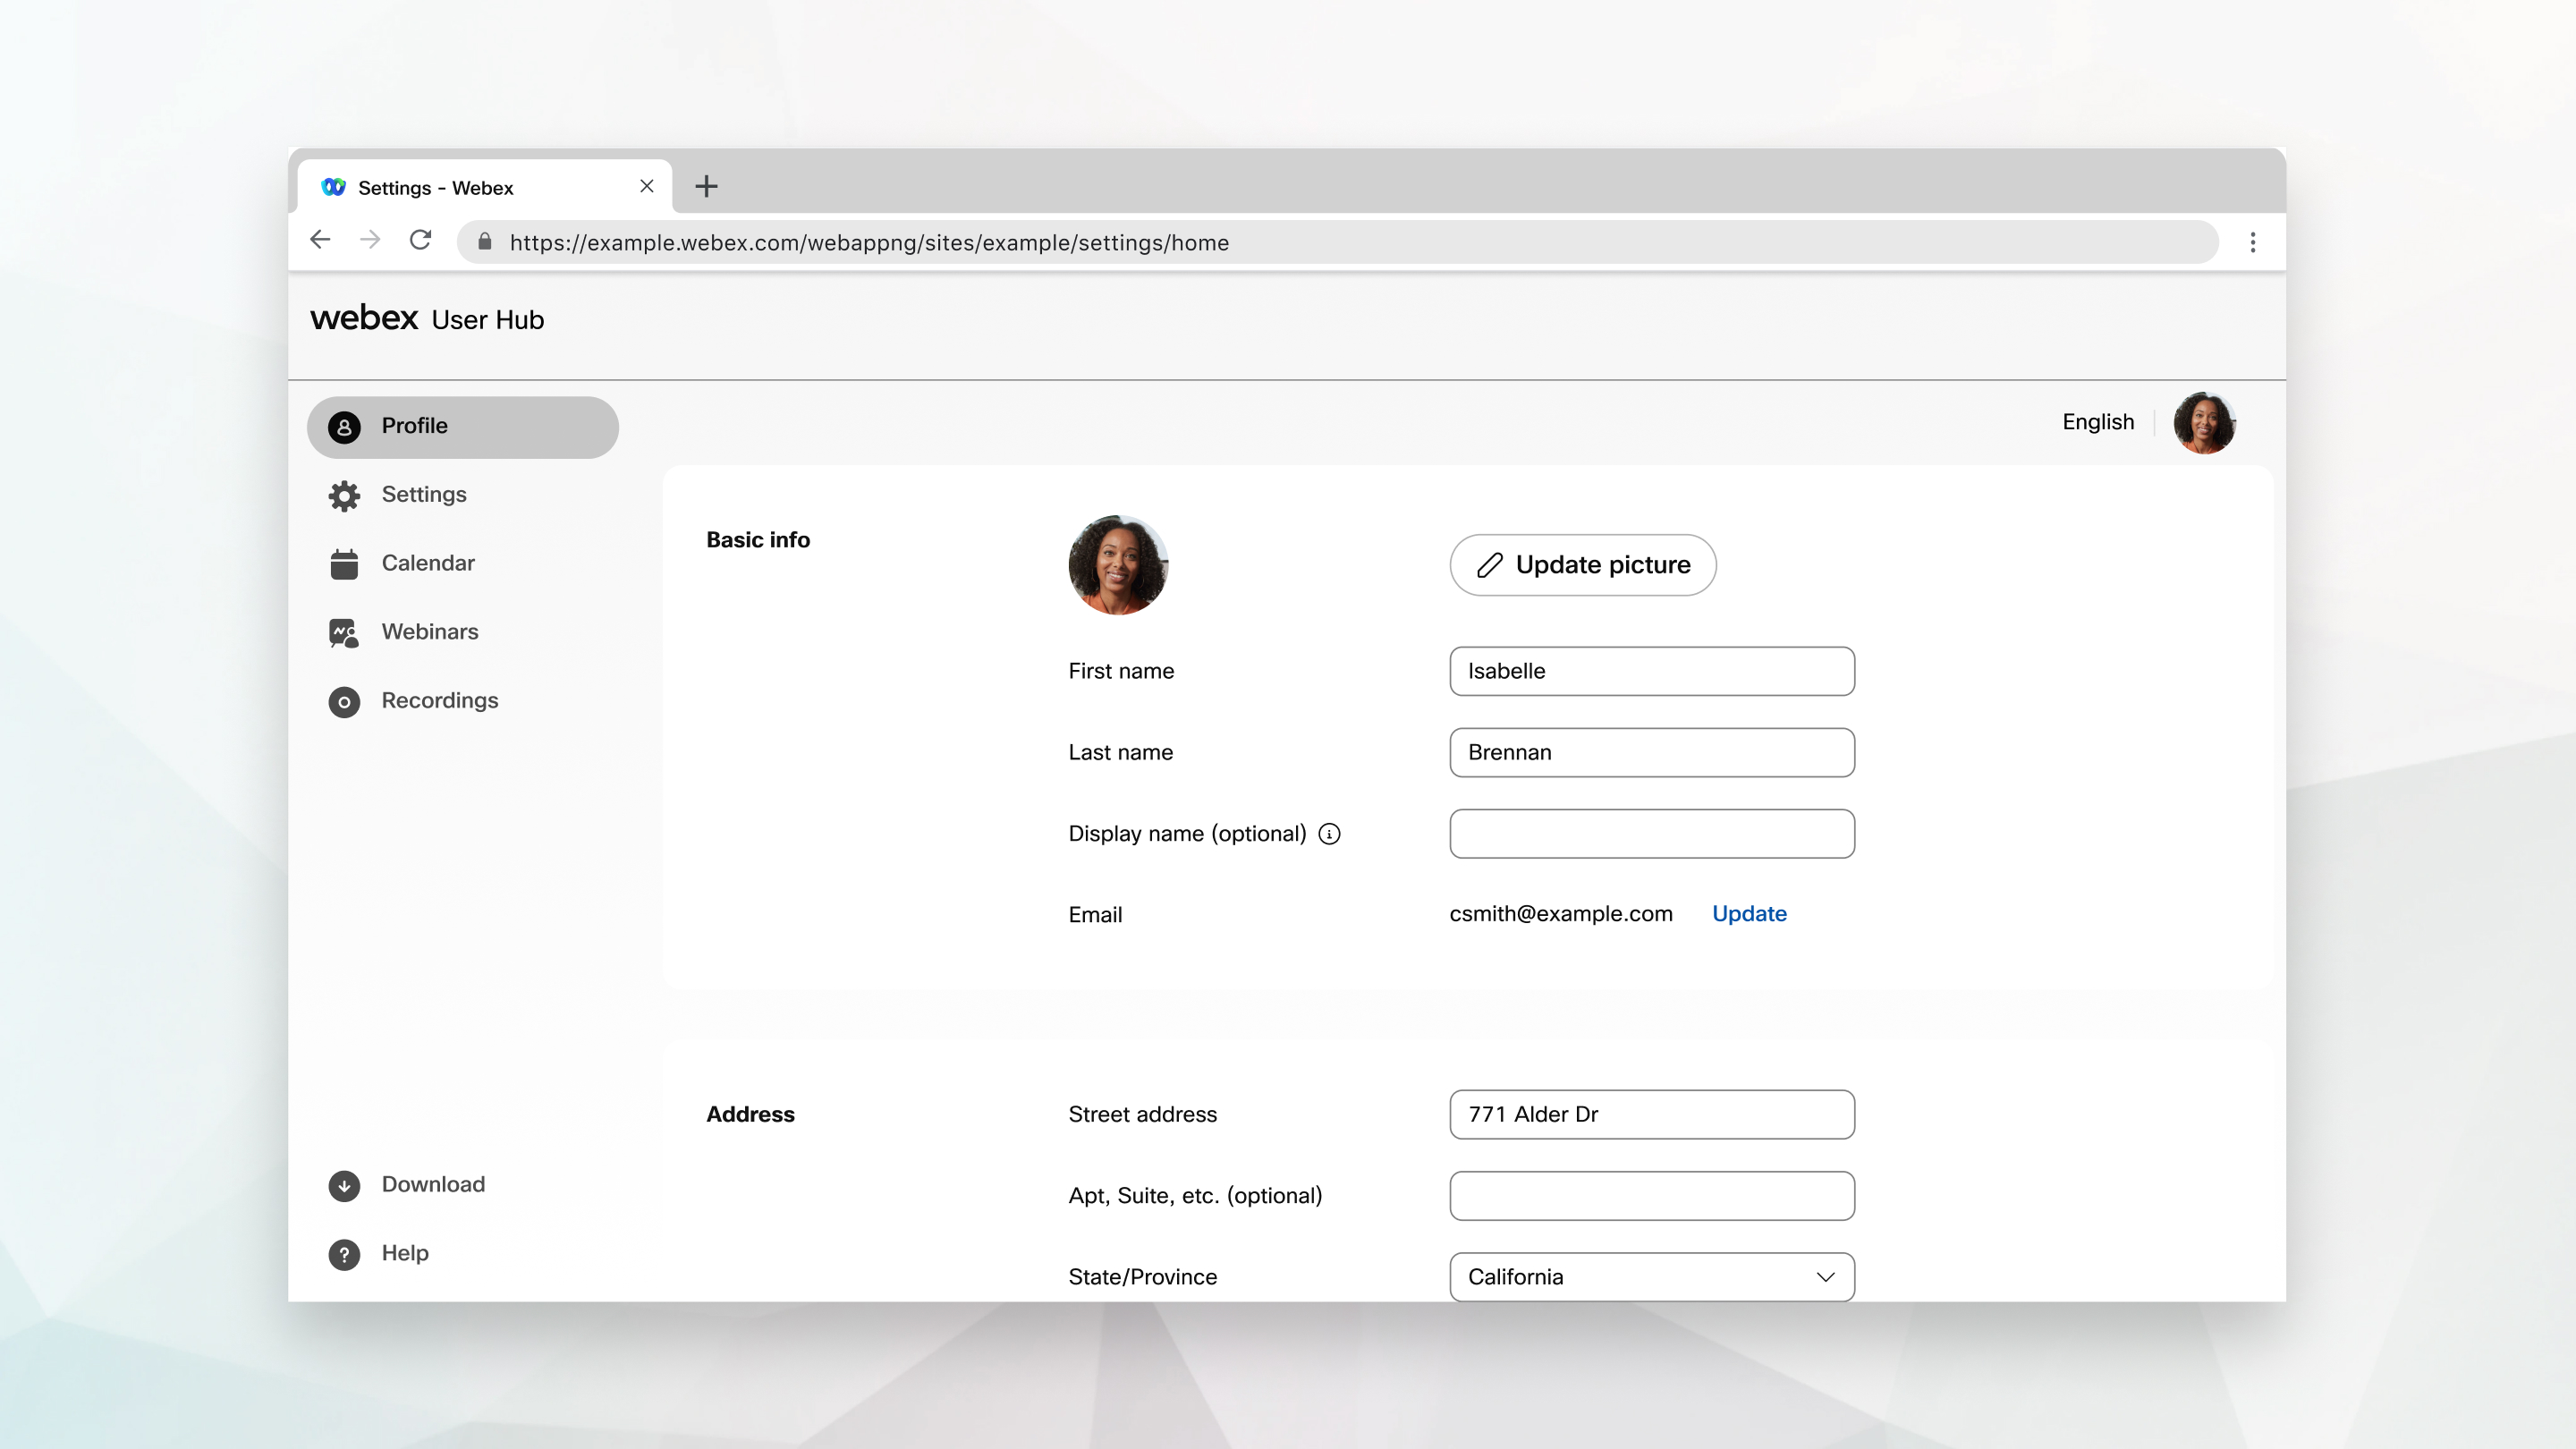The height and width of the screenshot is (1449, 2576).
Task: Open Recordings from sidebar
Action: point(439,699)
